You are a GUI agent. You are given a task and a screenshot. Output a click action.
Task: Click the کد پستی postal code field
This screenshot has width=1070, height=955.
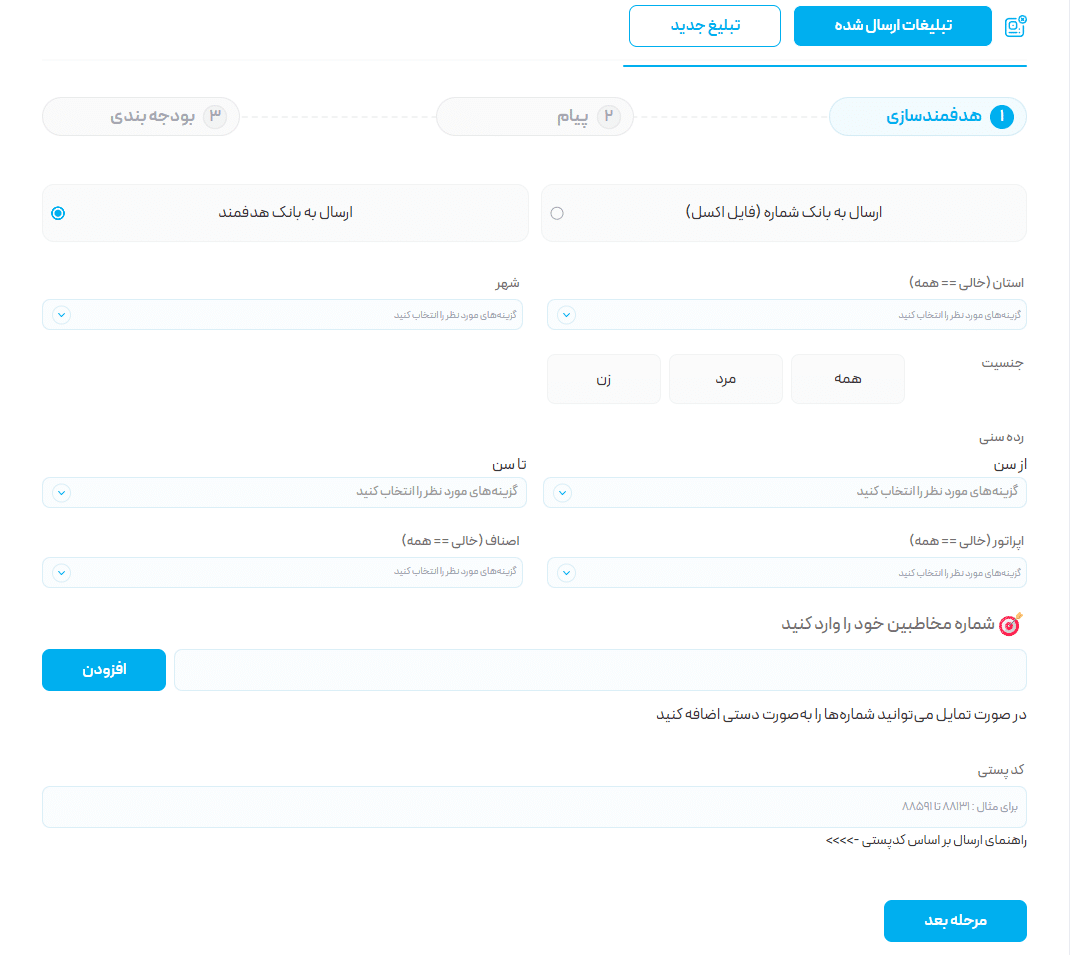(x=534, y=806)
